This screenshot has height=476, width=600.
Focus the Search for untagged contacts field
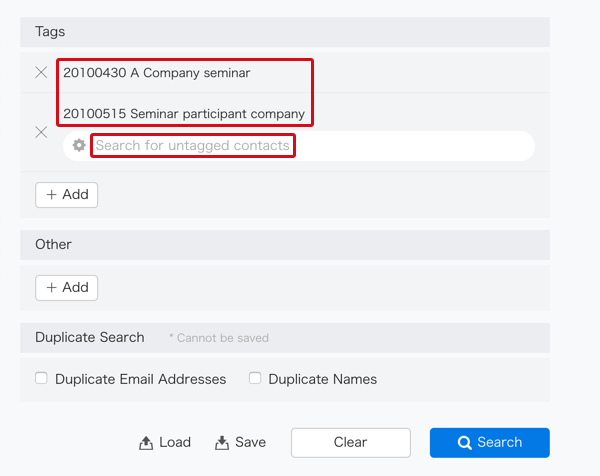pyautogui.click(x=299, y=146)
